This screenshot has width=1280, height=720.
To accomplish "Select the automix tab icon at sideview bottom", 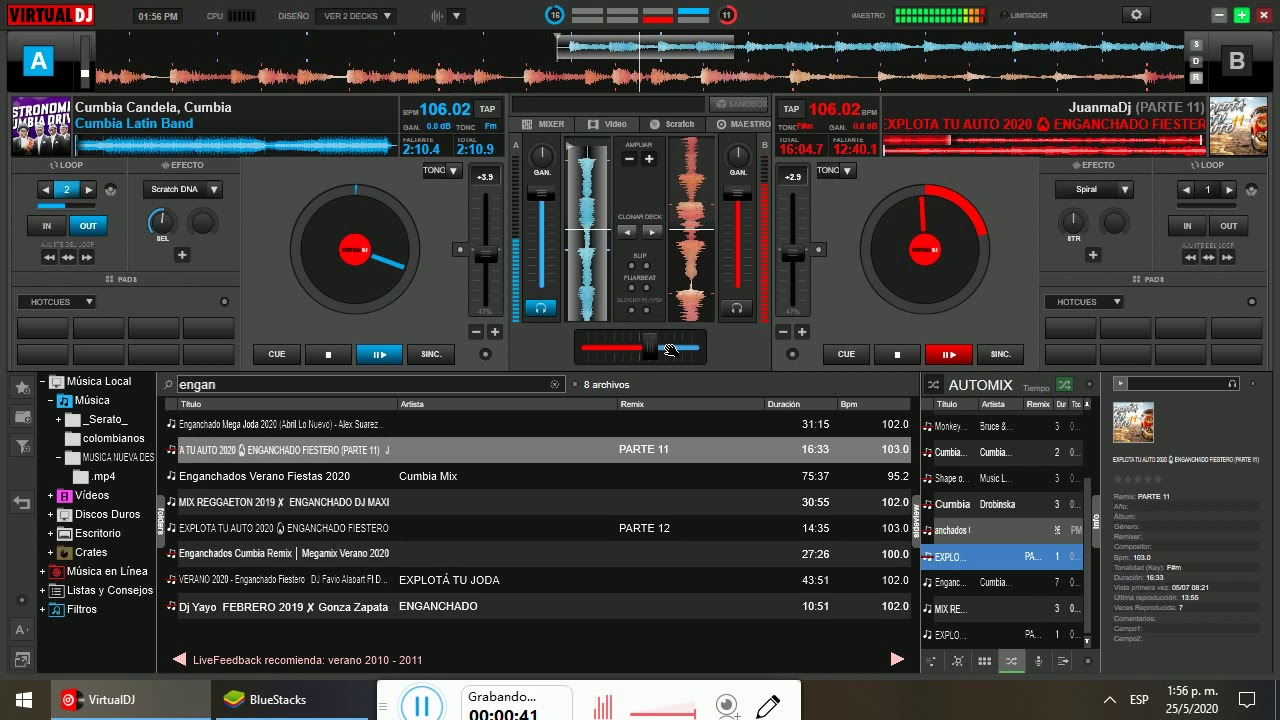I will (1011, 661).
